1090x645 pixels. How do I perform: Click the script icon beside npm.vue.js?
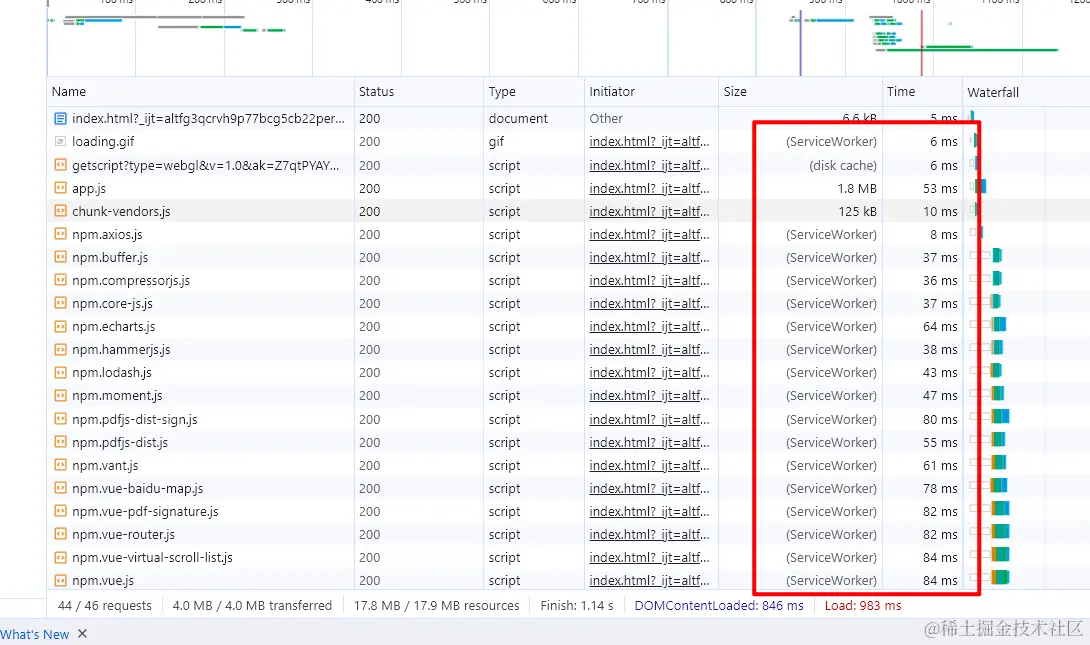(x=60, y=580)
